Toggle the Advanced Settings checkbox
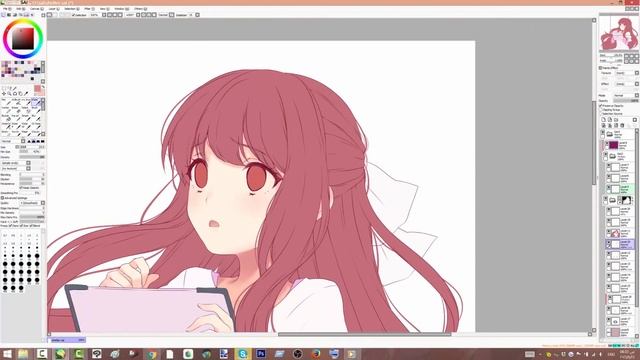The height and width of the screenshot is (360, 640). [x=3, y=198]
